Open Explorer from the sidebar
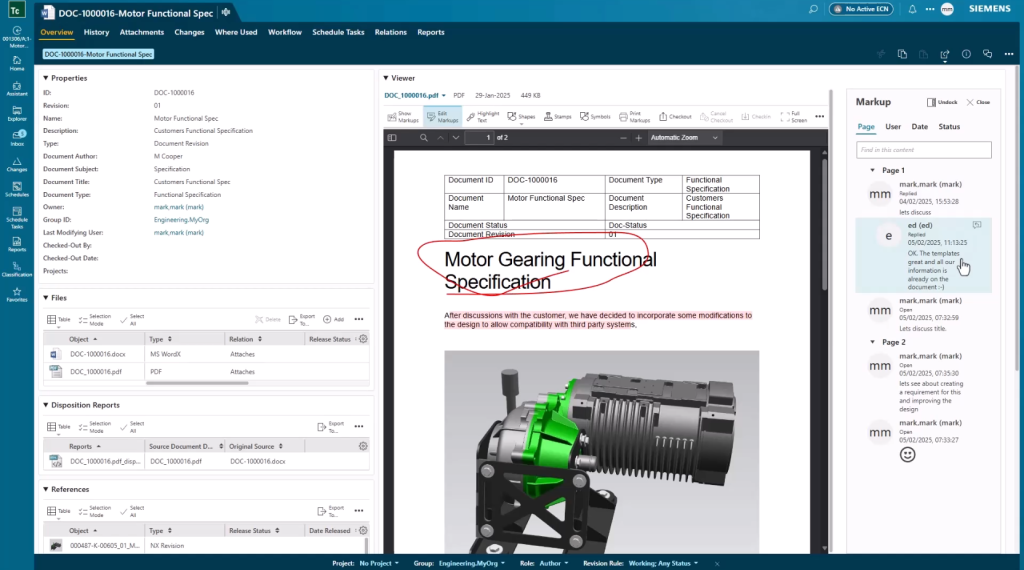 17,114
